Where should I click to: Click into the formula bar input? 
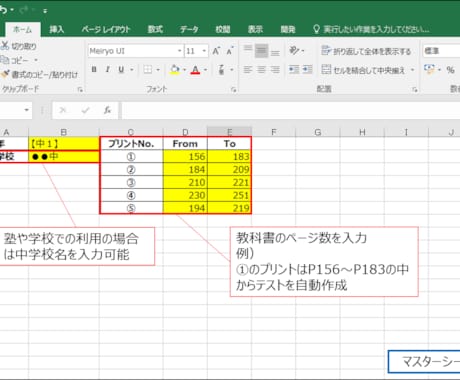291,110
